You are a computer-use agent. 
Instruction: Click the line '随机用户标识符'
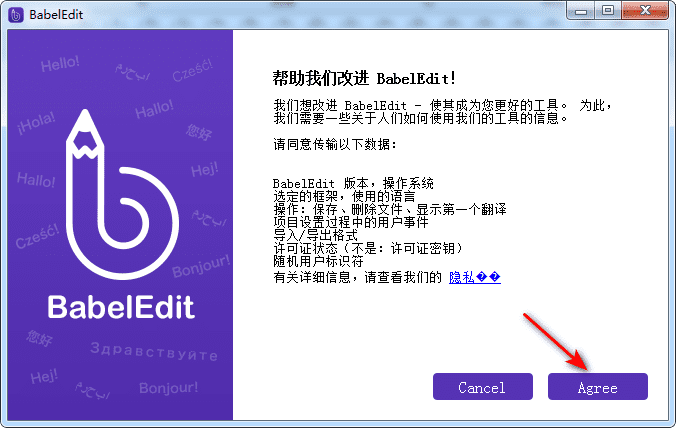coord(318,261)
